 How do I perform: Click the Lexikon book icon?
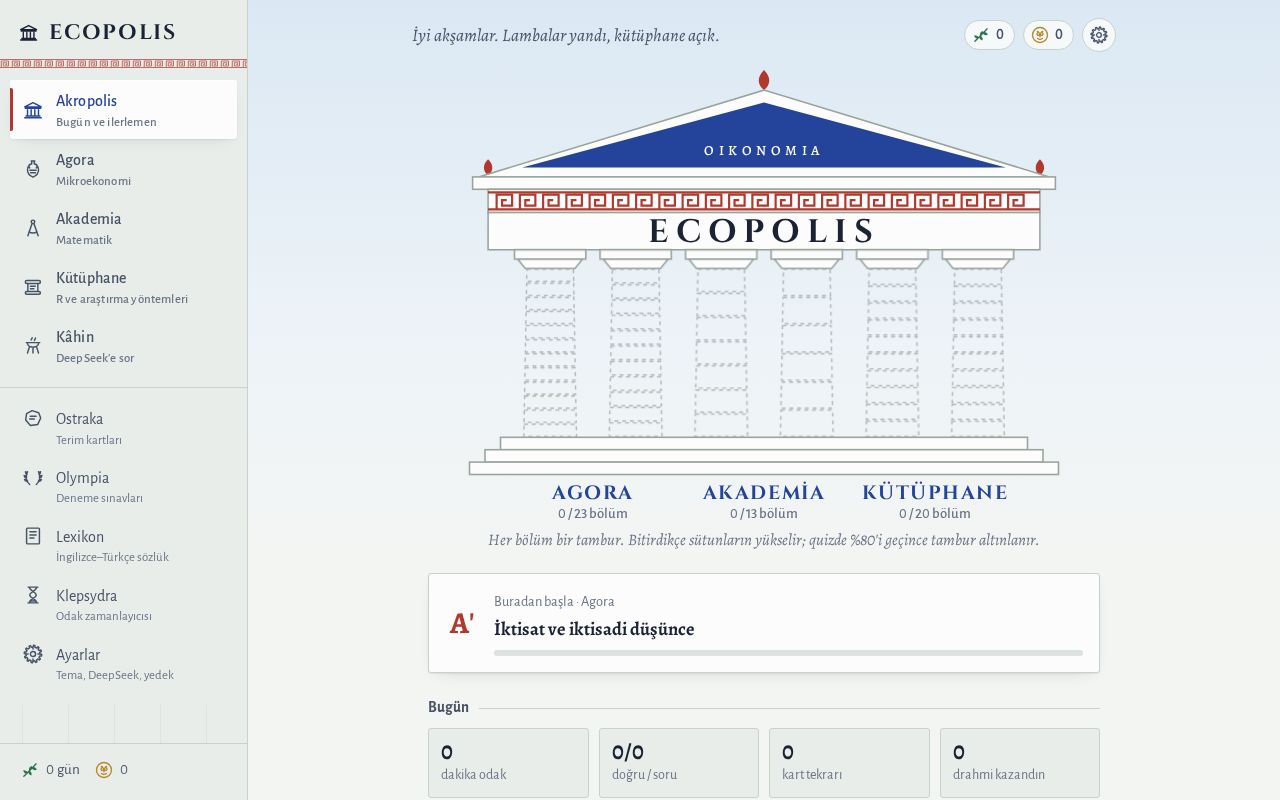[x=33, y=536]
